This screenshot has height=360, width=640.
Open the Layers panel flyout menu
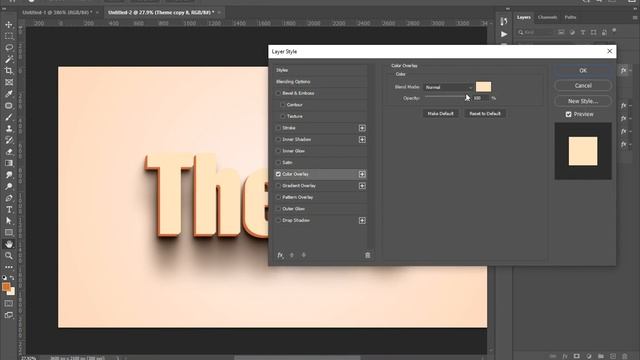click(x=635, y=18)
